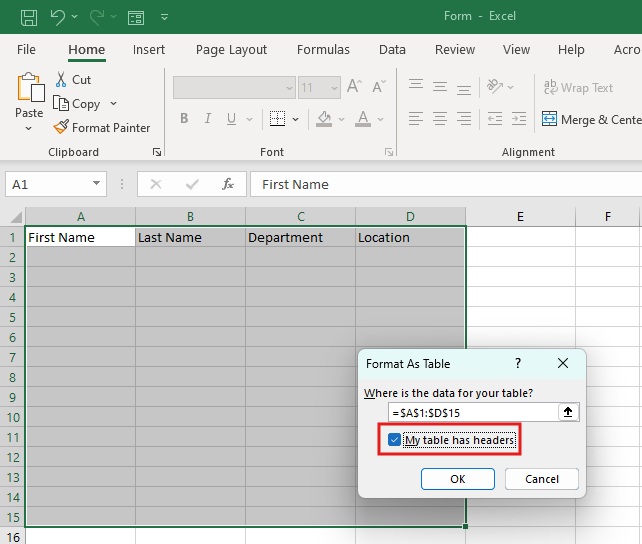Click the Center text icon
Image resolution: width=642 pixels, height=544 pixels.
tap(440, 119)
